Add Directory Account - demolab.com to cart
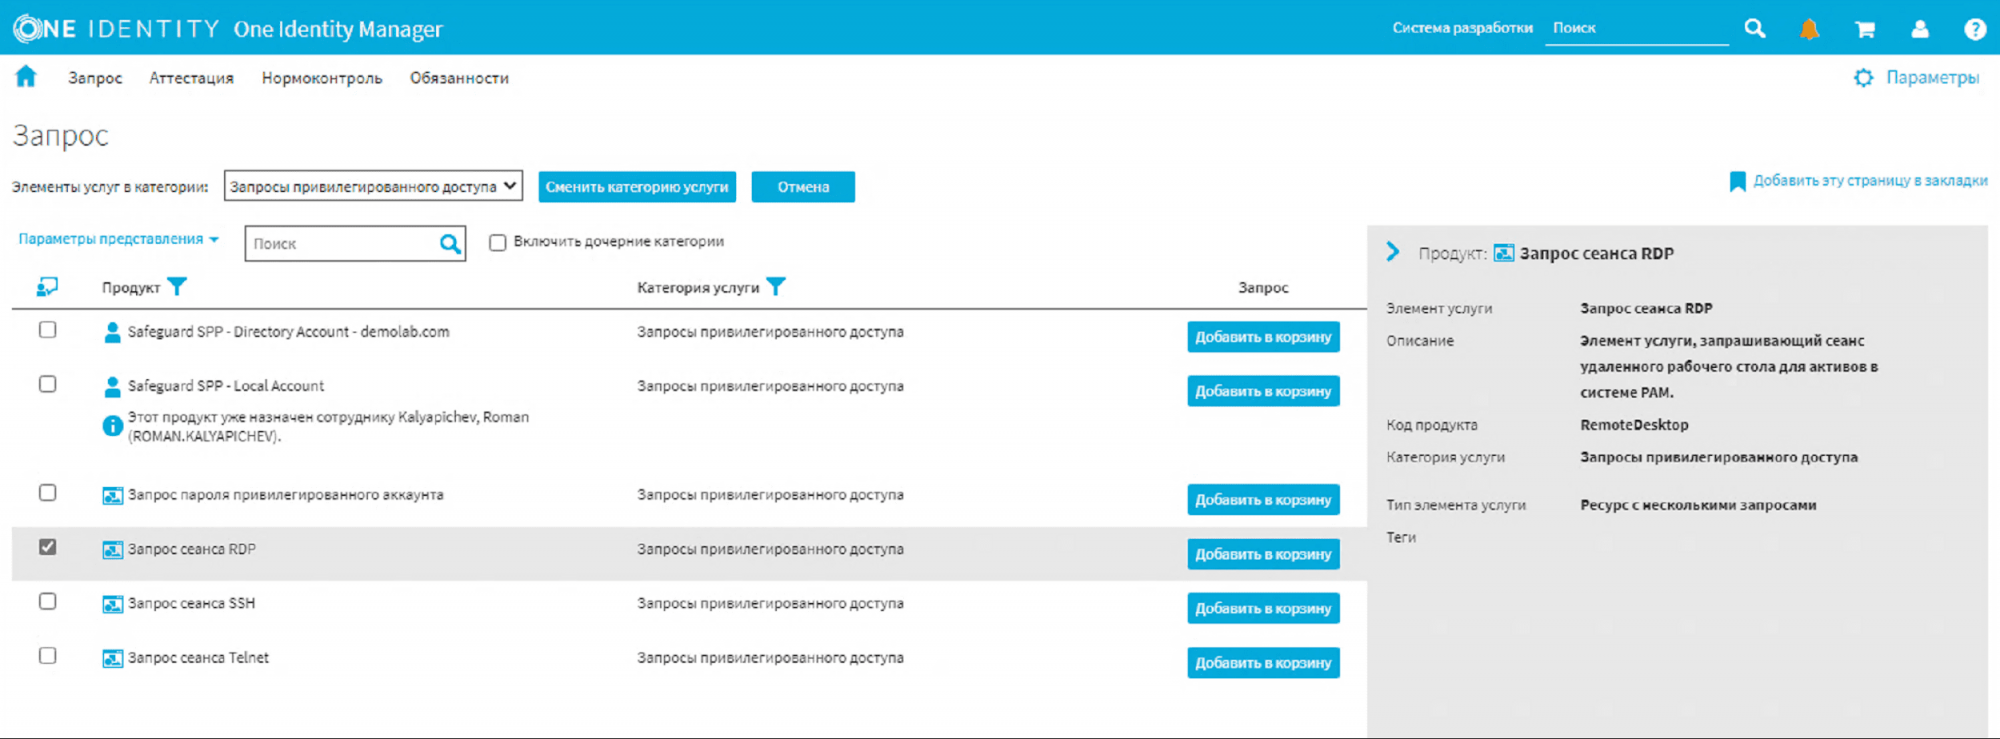This screenshot has height=739, width=2000. (x=1263, y=337)
